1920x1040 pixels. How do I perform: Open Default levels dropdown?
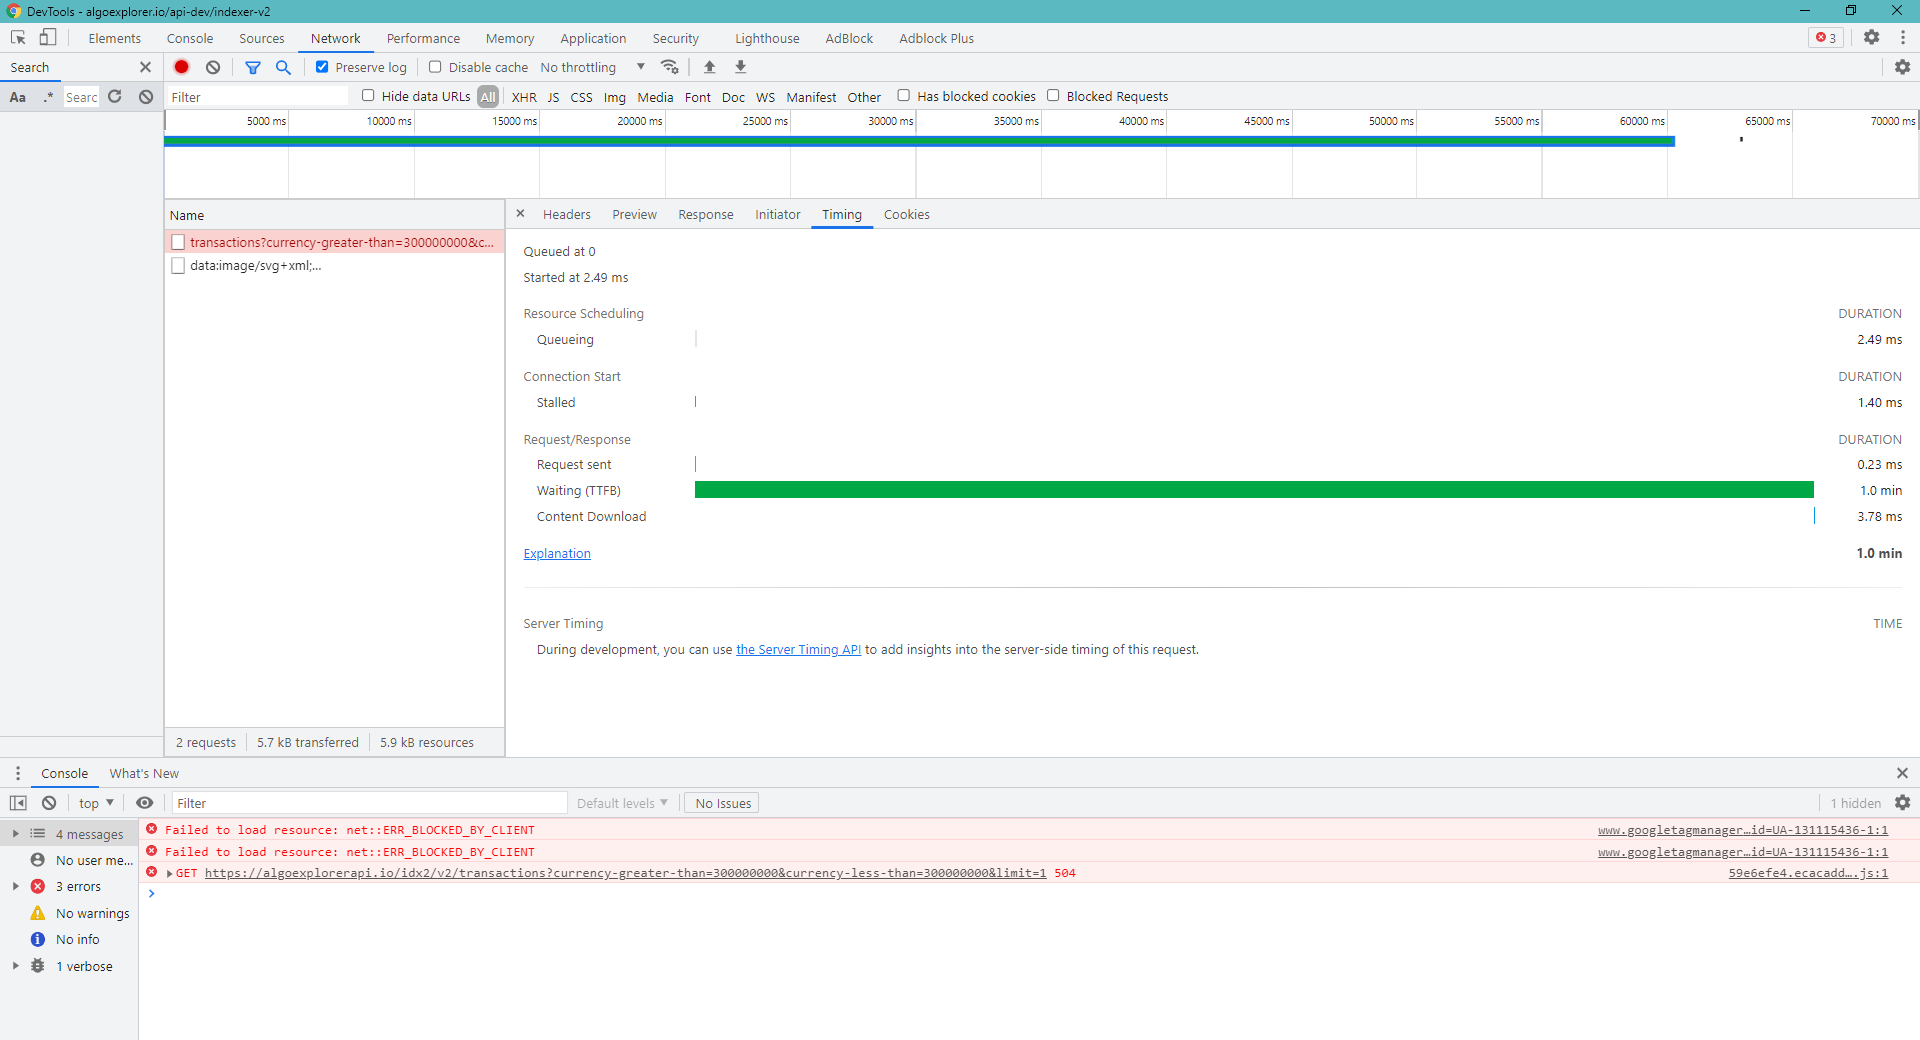[622, 803]
